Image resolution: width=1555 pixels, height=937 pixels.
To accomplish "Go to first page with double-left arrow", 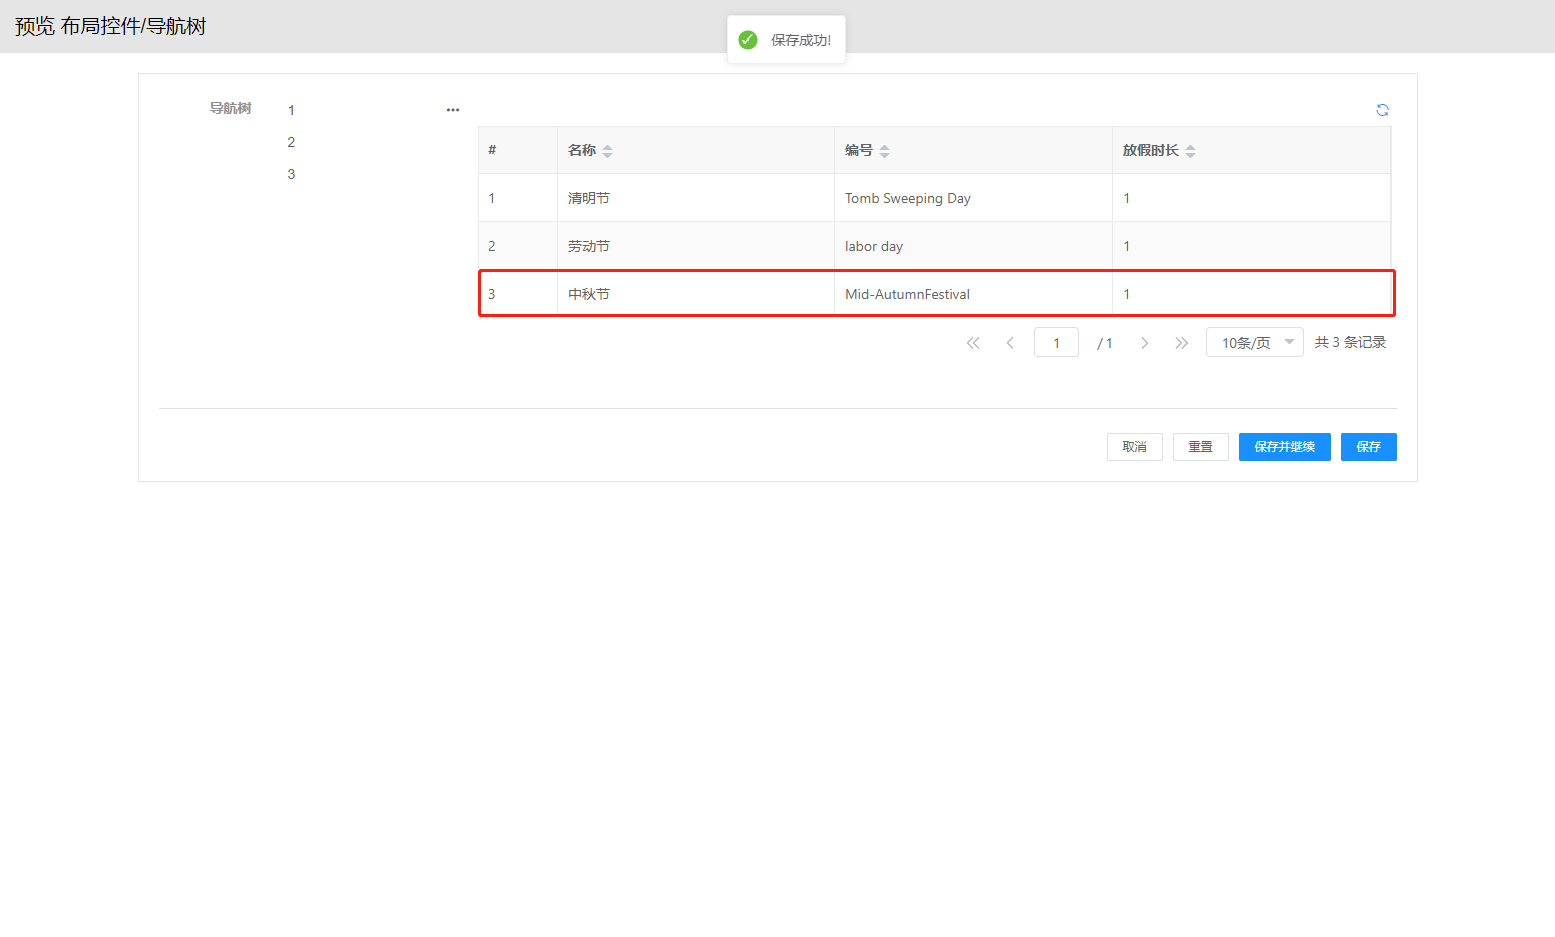I will (x=973, y=343).
